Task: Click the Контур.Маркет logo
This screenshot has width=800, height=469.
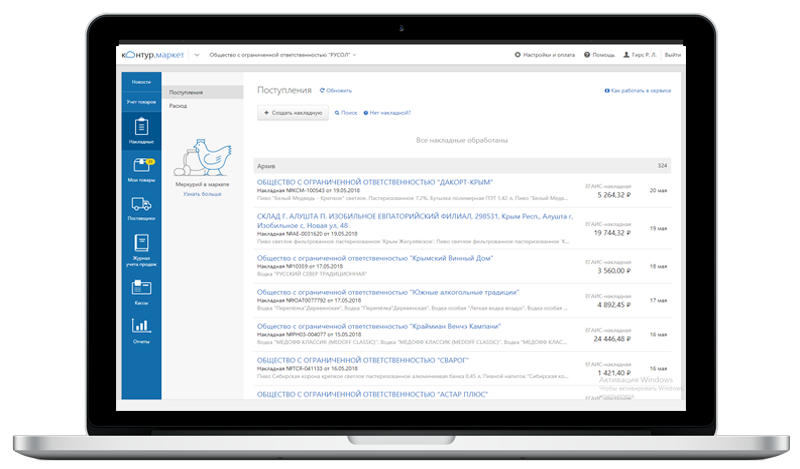Action: pos(153,55)
